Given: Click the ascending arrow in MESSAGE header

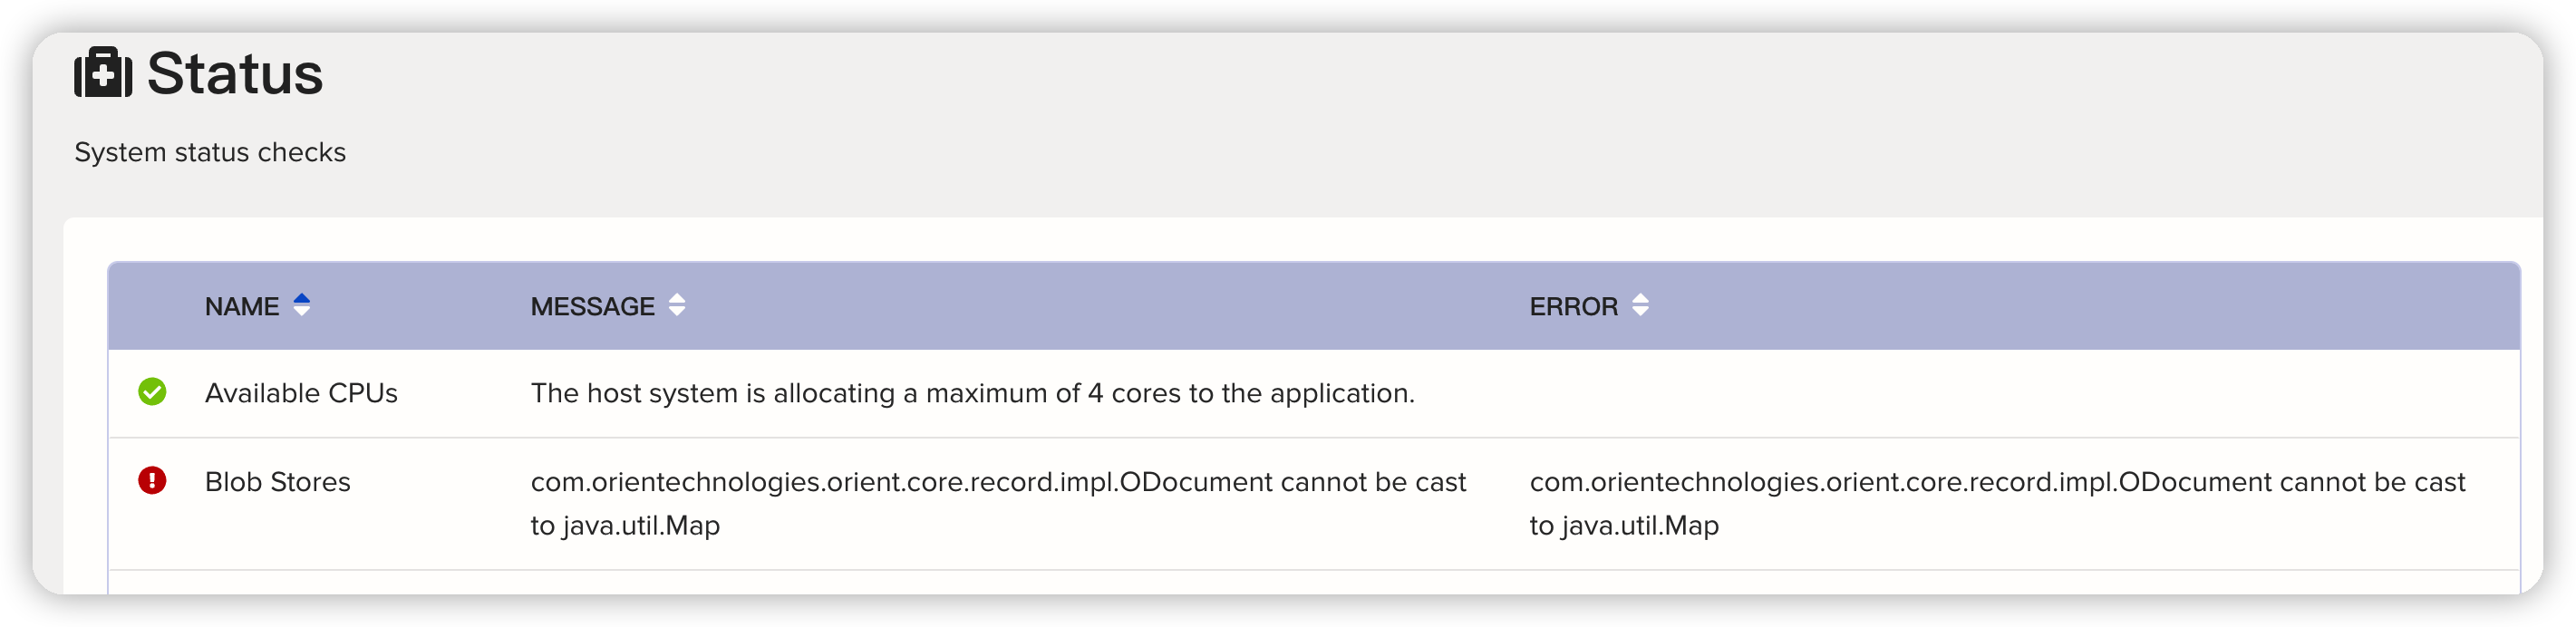Looking at the screenshot, I should 677,298.
